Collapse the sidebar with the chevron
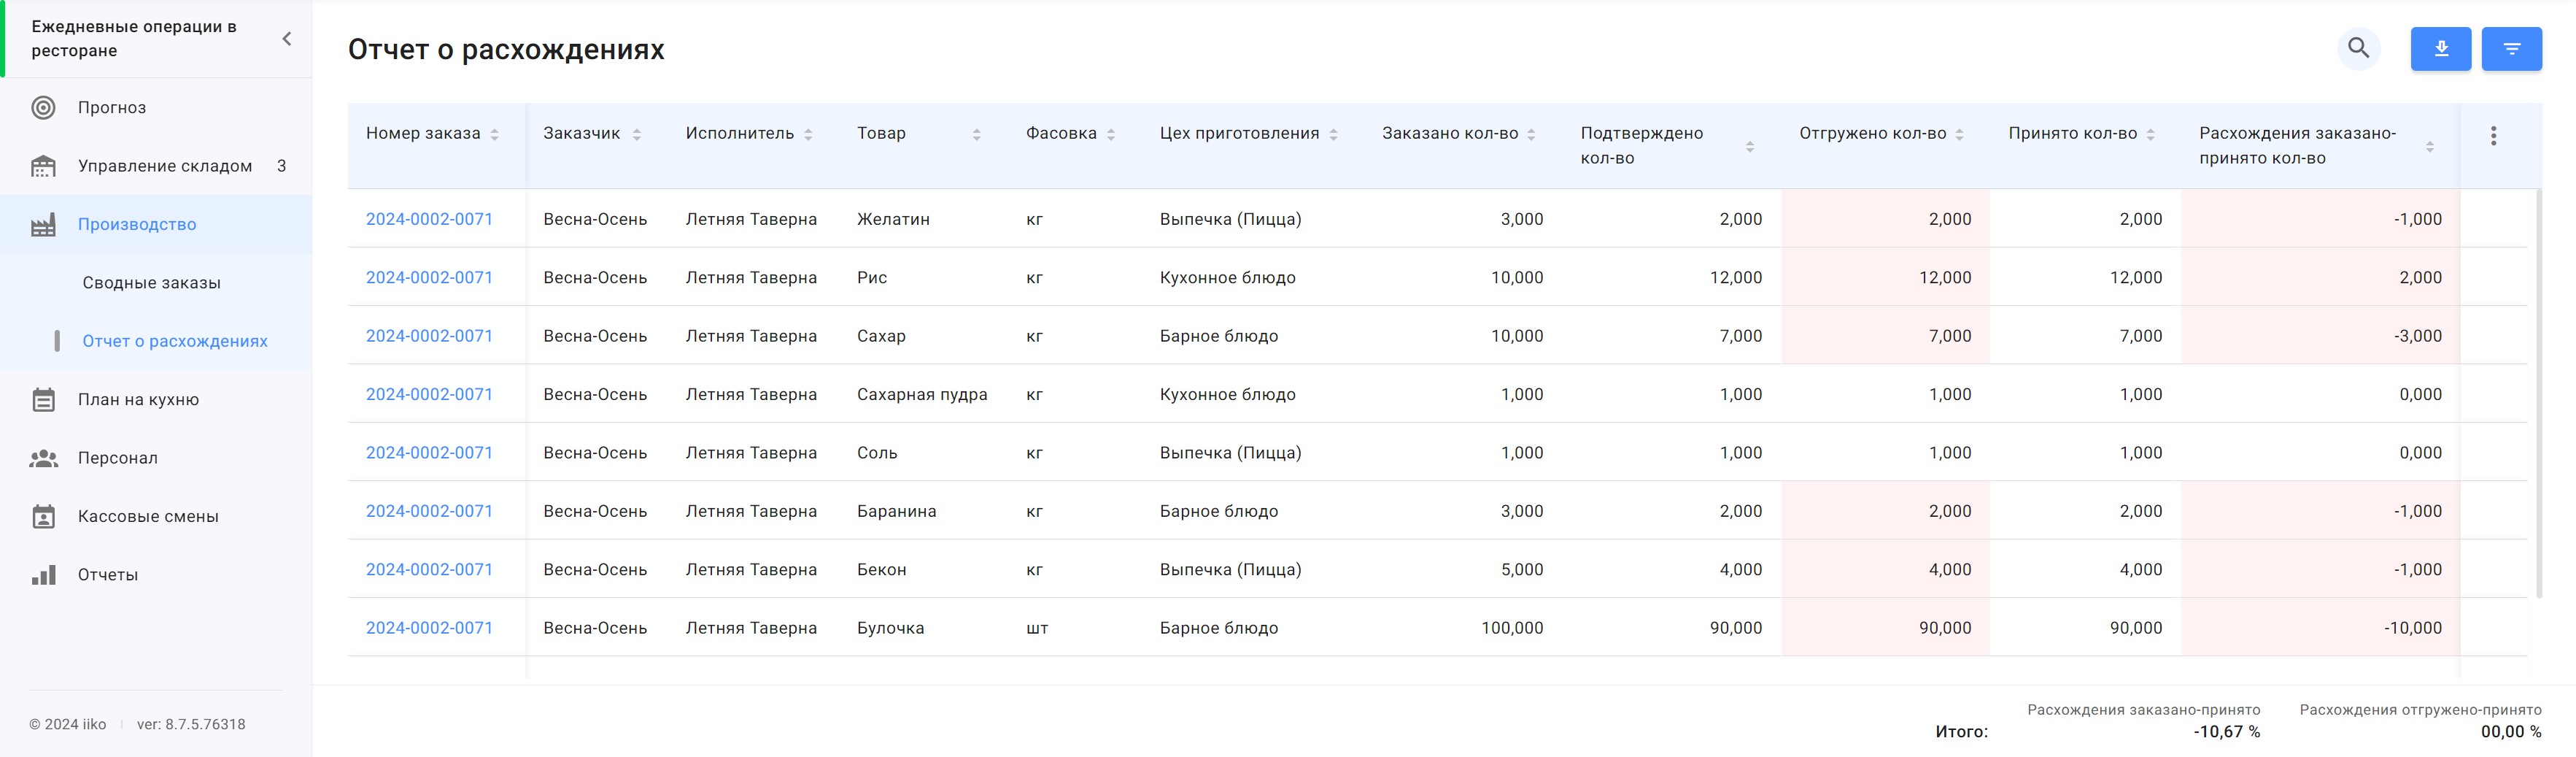The height and width of the screenshot is (757, 2576). point(287,39)
